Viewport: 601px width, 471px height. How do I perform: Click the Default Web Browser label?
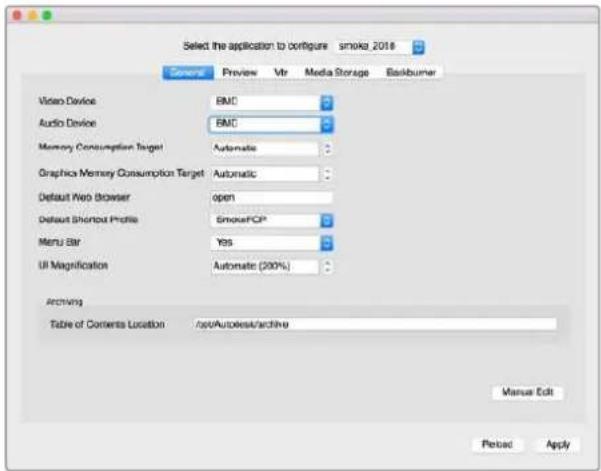(84, 197)
